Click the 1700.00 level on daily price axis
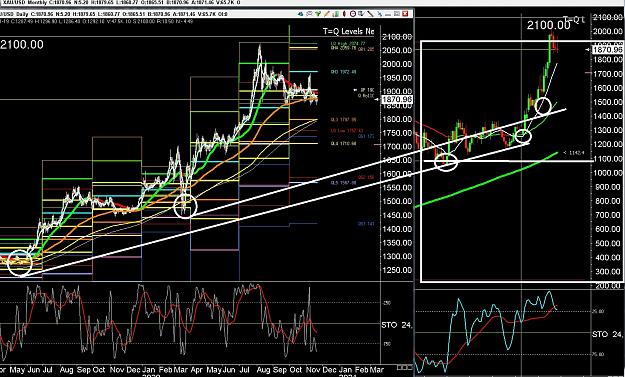625x377 pixels. 397,146
